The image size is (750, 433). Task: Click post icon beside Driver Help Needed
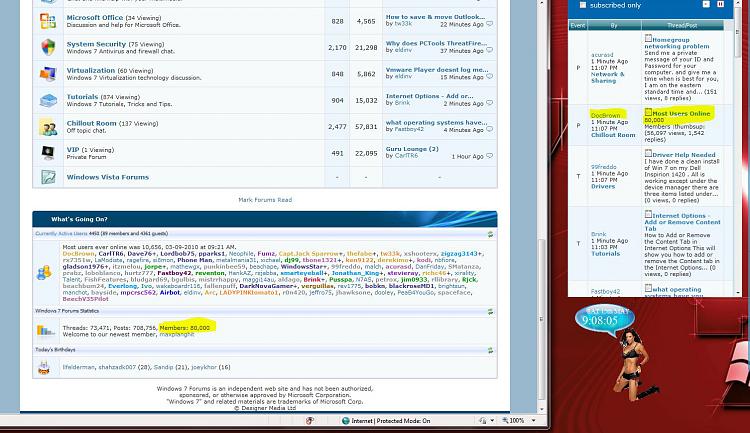point(648,153)
